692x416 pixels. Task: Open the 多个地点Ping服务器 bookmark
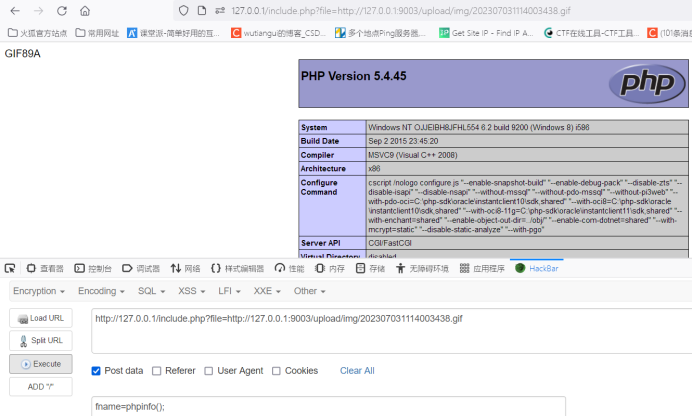pos(380,33)
